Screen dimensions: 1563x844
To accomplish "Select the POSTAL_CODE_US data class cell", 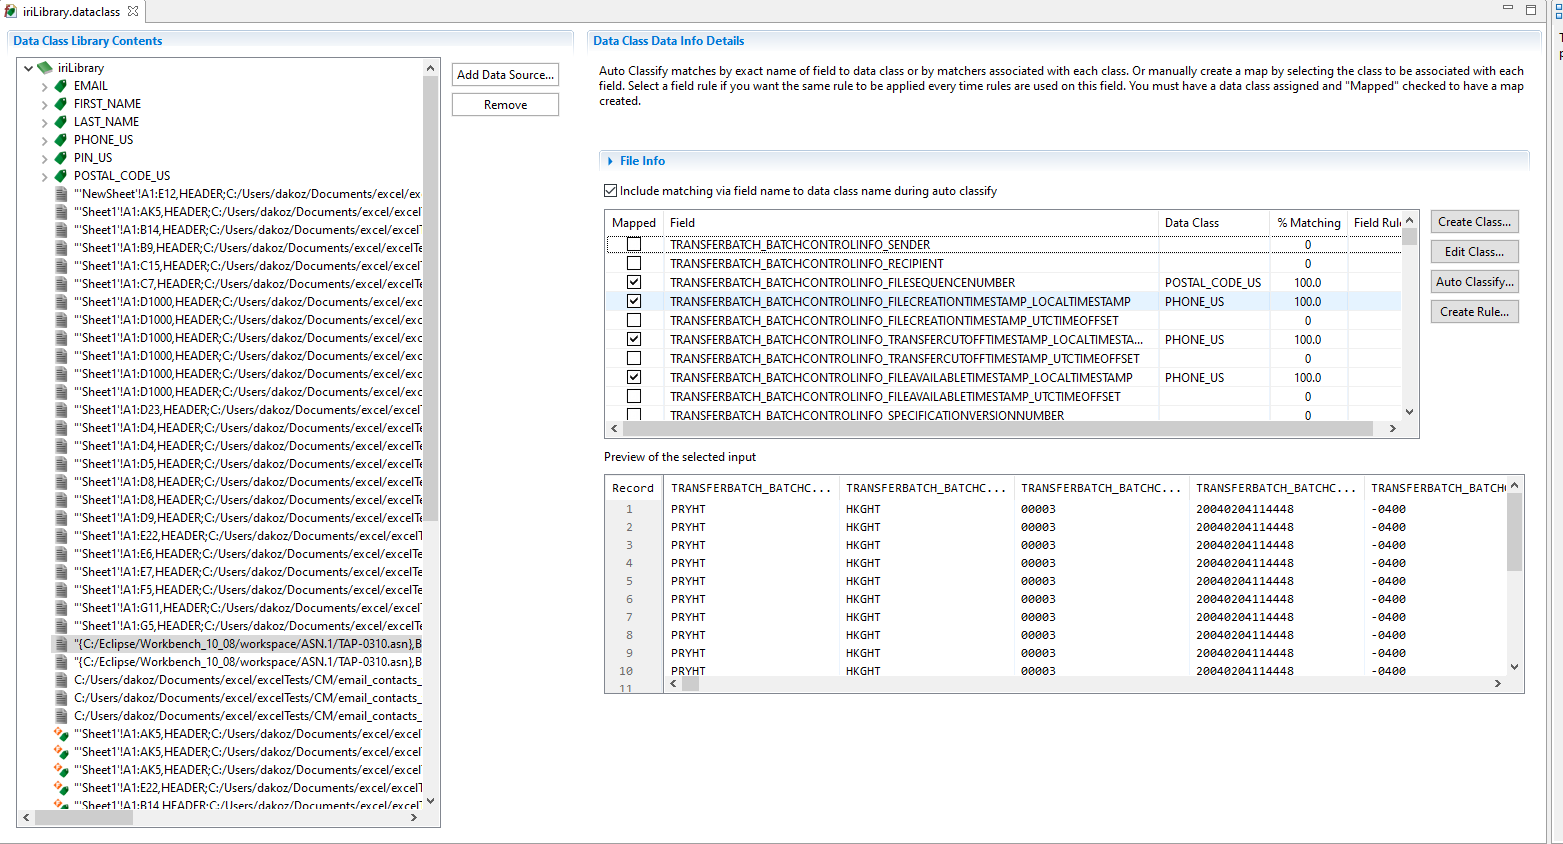I will [1213, 283].
